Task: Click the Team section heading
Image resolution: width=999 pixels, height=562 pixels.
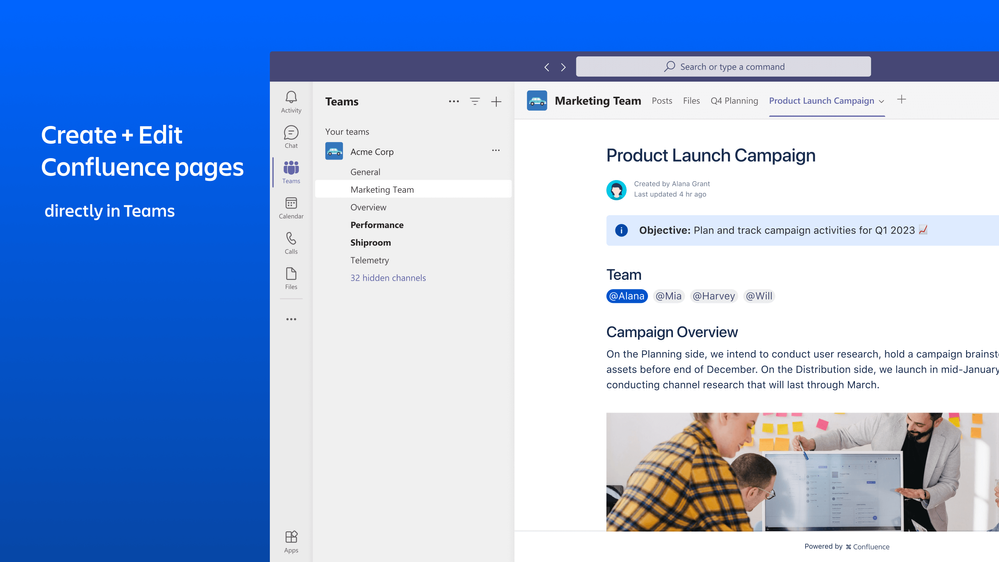Action: tap(624, 275)
